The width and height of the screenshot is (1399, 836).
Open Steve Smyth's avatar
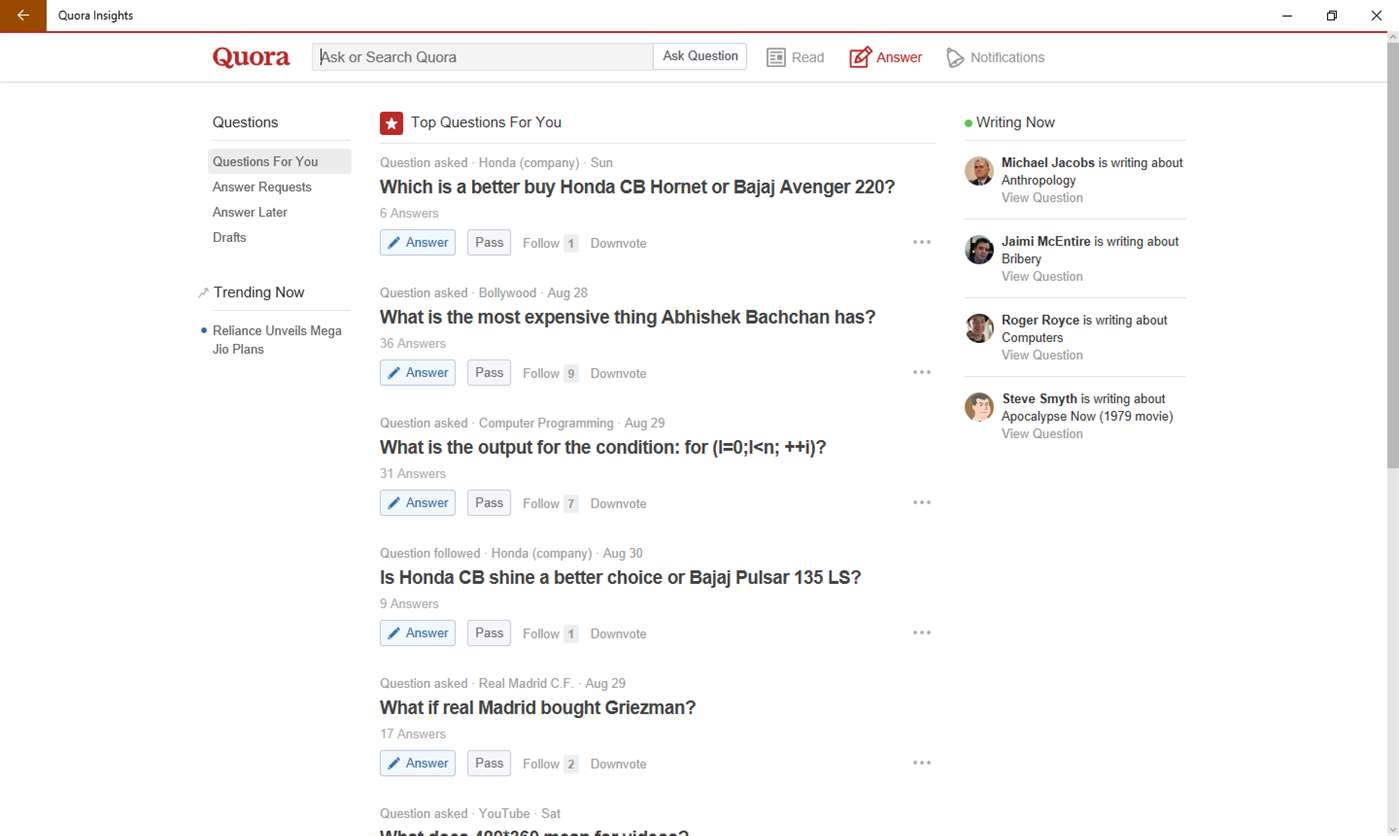pos(979,407)
